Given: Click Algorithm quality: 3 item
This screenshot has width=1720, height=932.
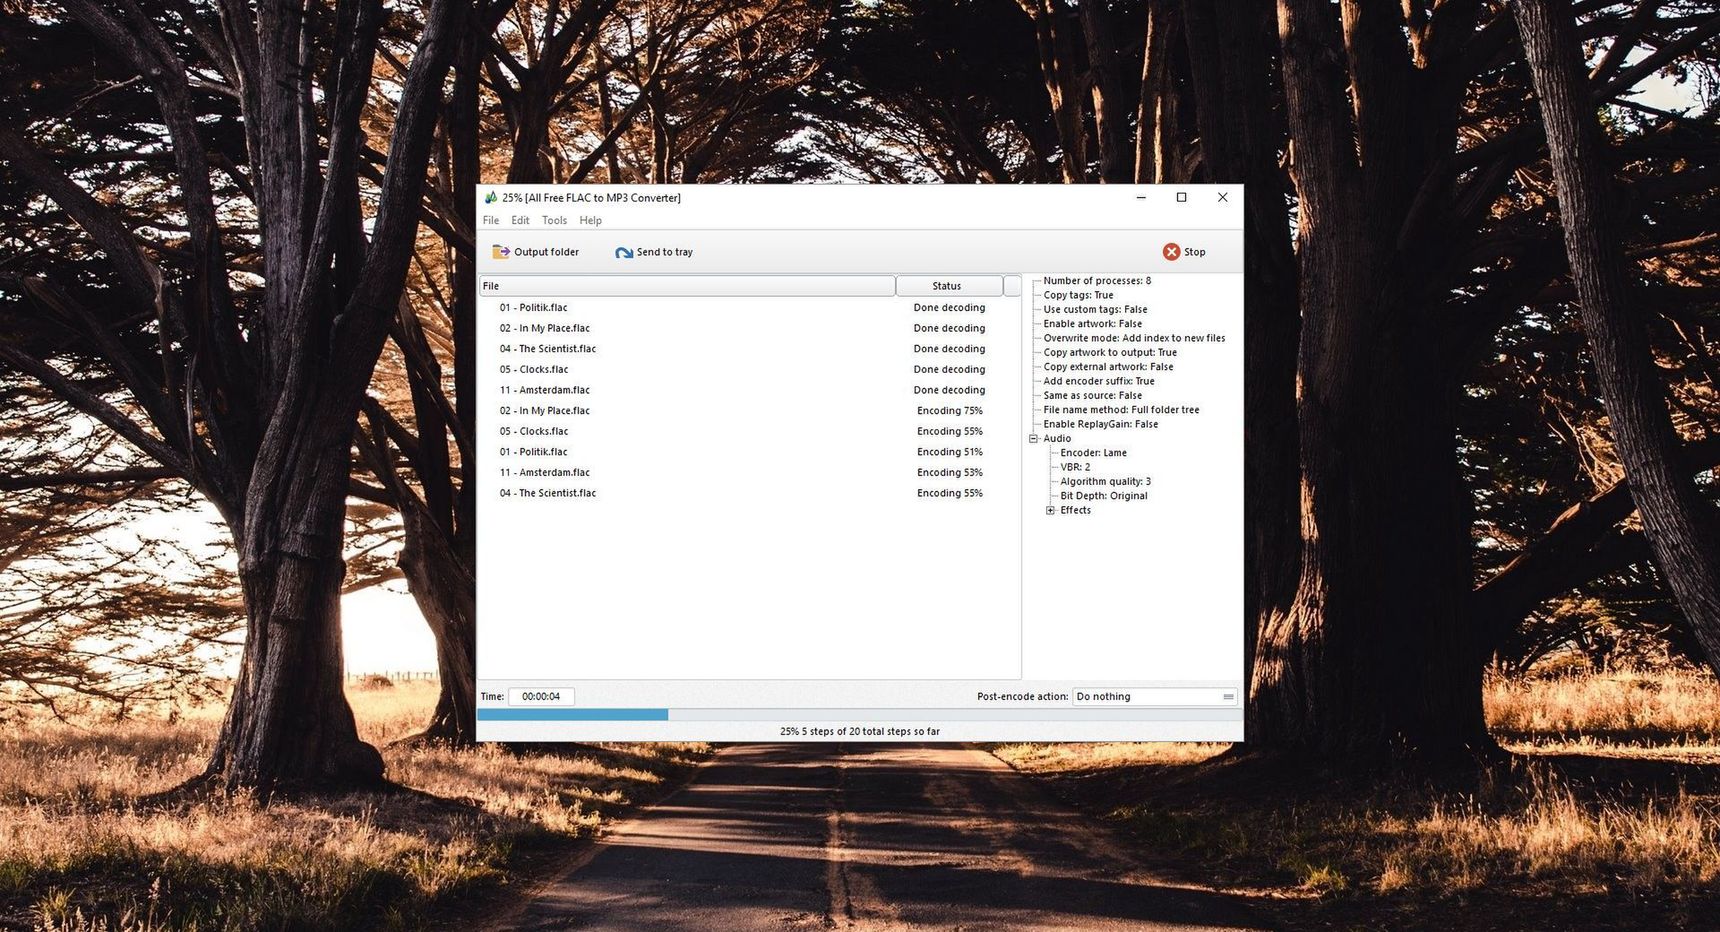Looking at the screenshot, I should point(1105,482).
